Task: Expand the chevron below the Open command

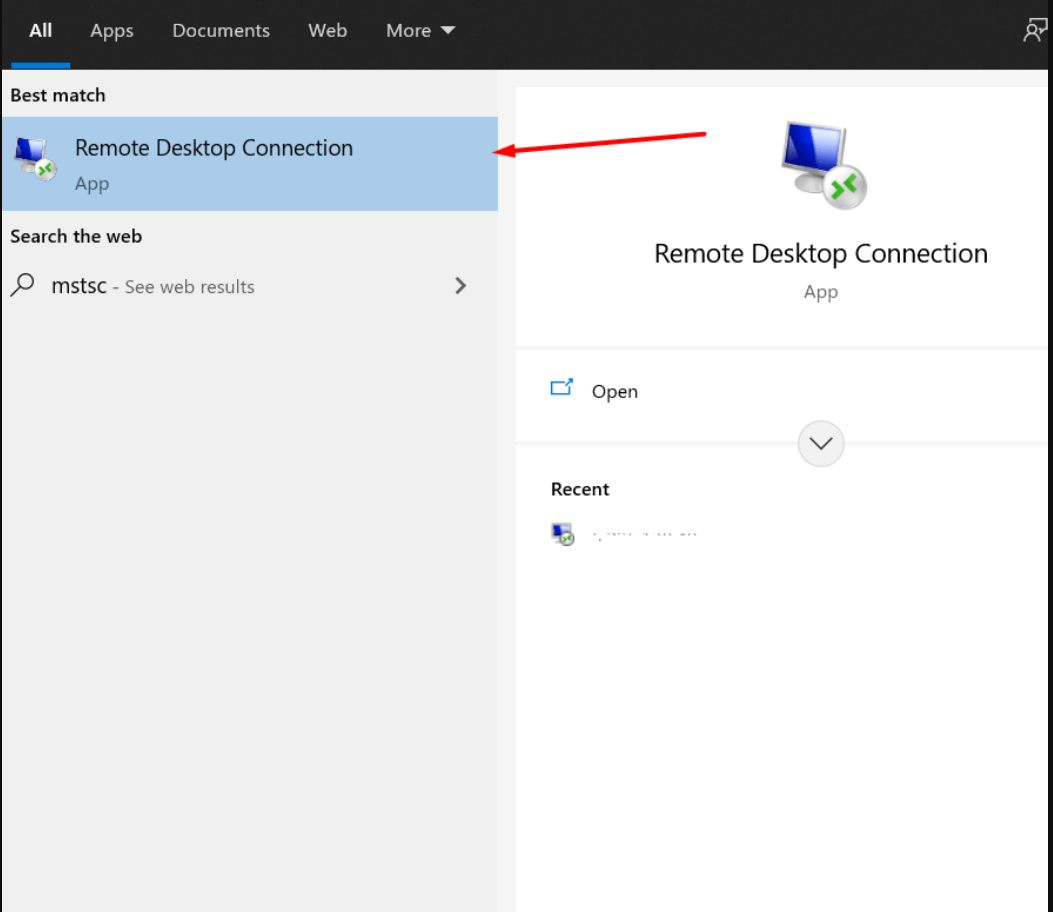Action: coord(820,443)
